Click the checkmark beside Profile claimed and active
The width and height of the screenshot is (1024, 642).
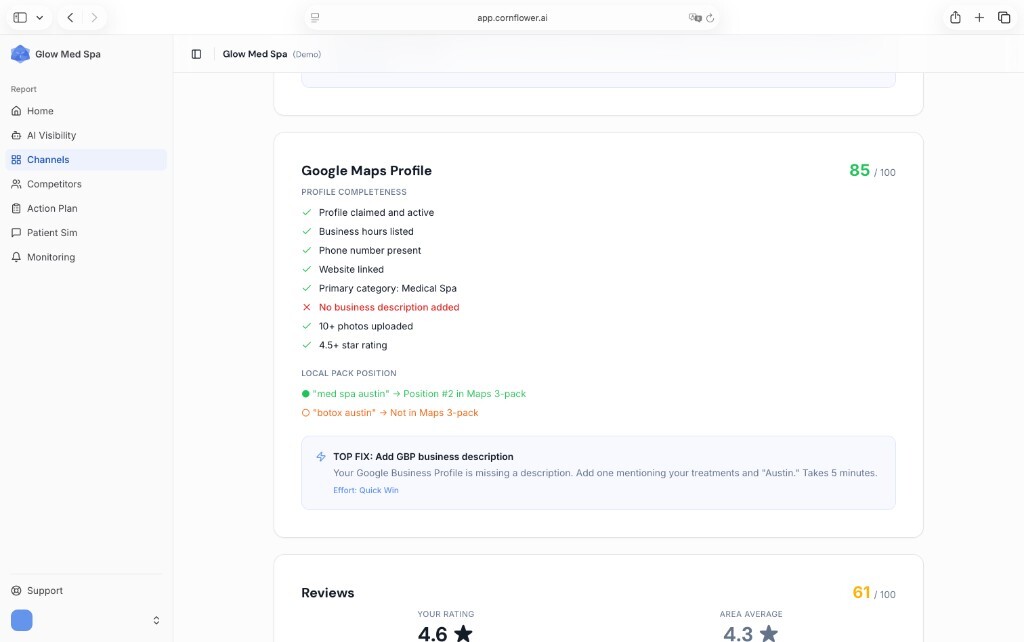coord(306,212)
